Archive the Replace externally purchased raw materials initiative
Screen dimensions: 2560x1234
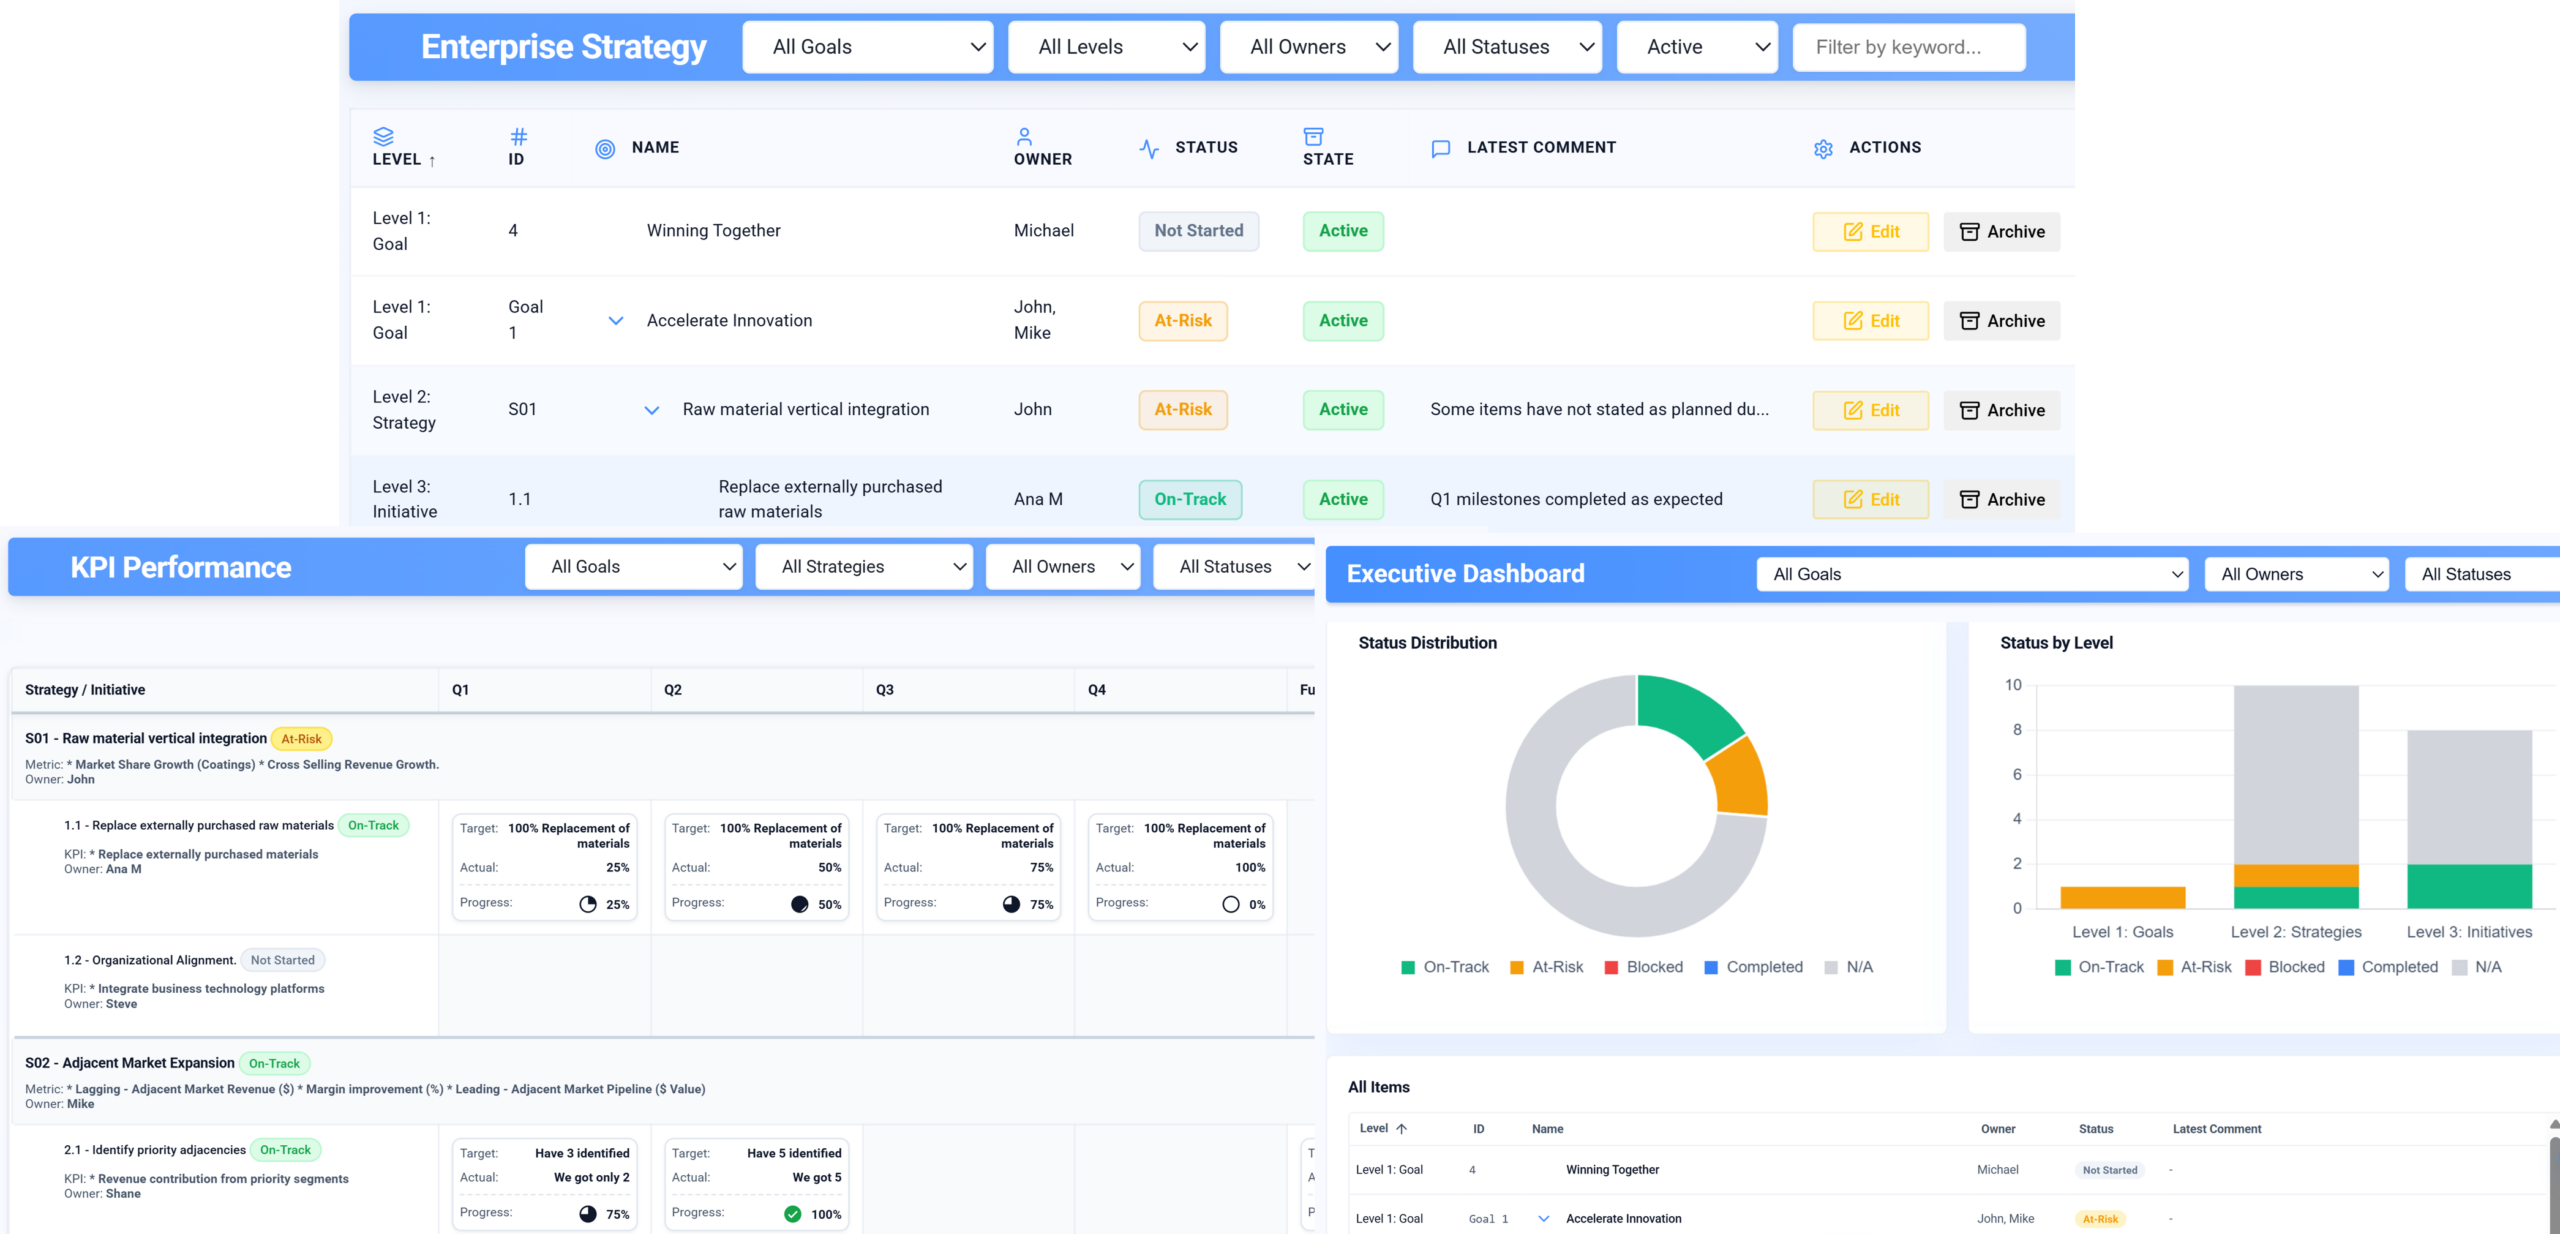pos(2001,499)
